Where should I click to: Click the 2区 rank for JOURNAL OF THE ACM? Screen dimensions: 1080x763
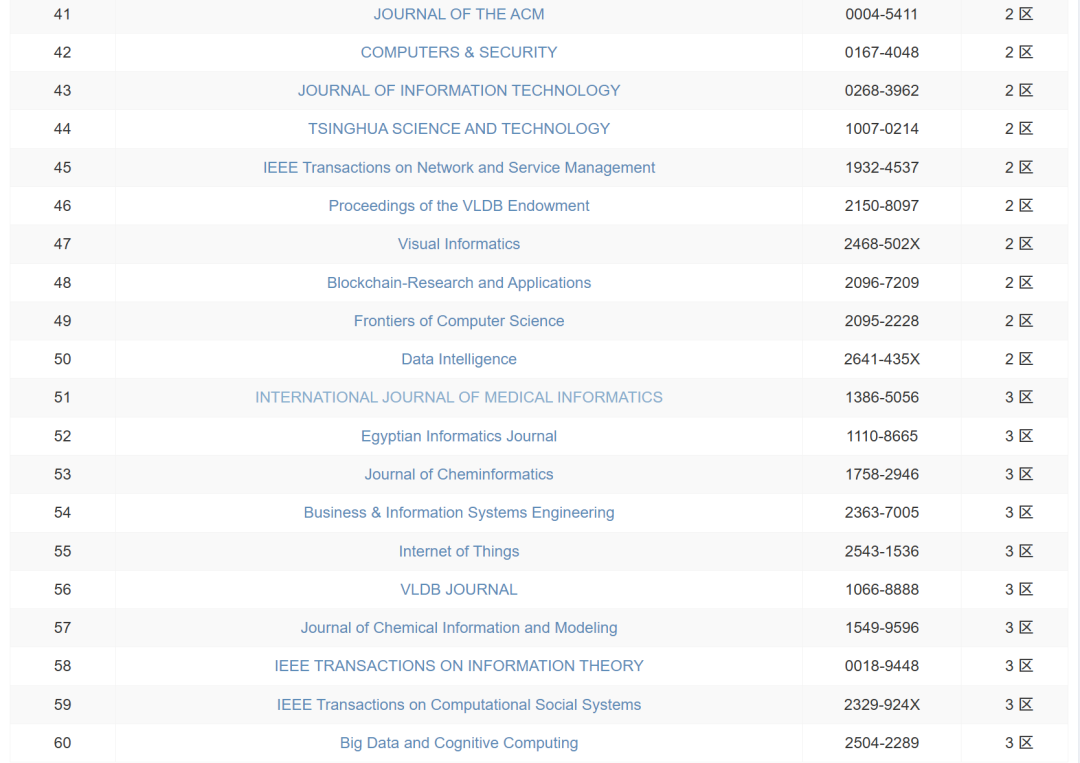tap(1019, 14)
